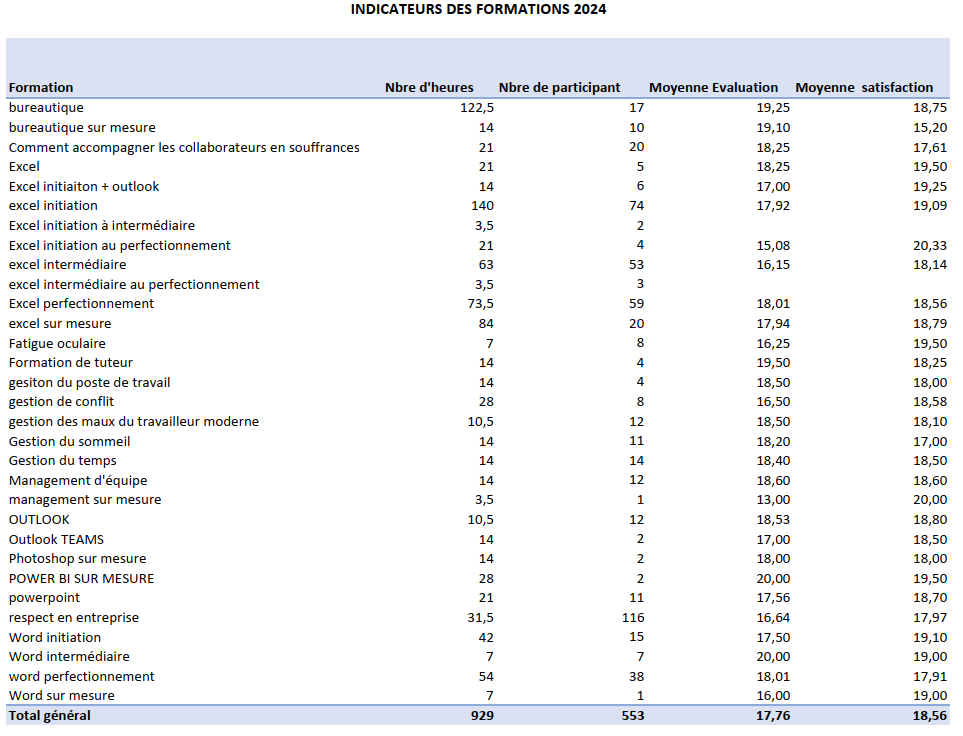Screen dimensions: 963x736
Task: Click the 'Moyenne Evaluation' column header
Action: (713, 88)
